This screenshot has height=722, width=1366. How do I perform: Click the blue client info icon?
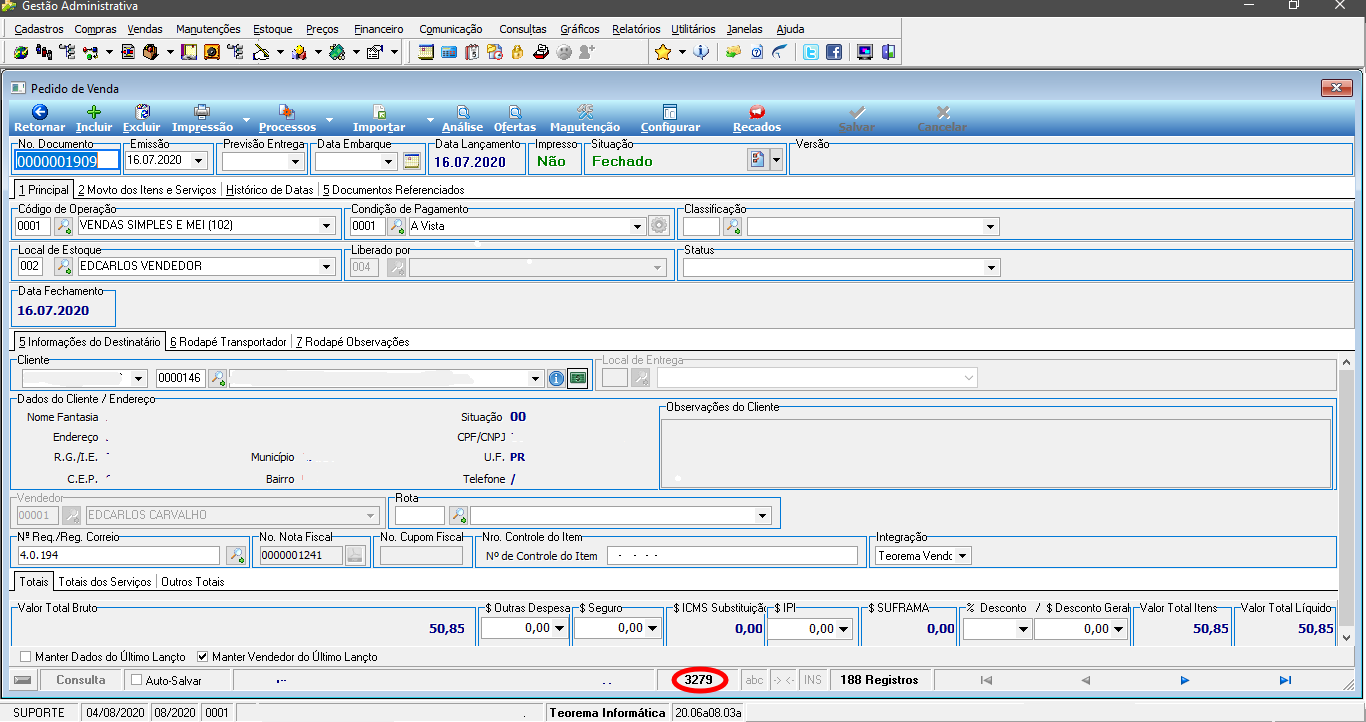(557, 378)
